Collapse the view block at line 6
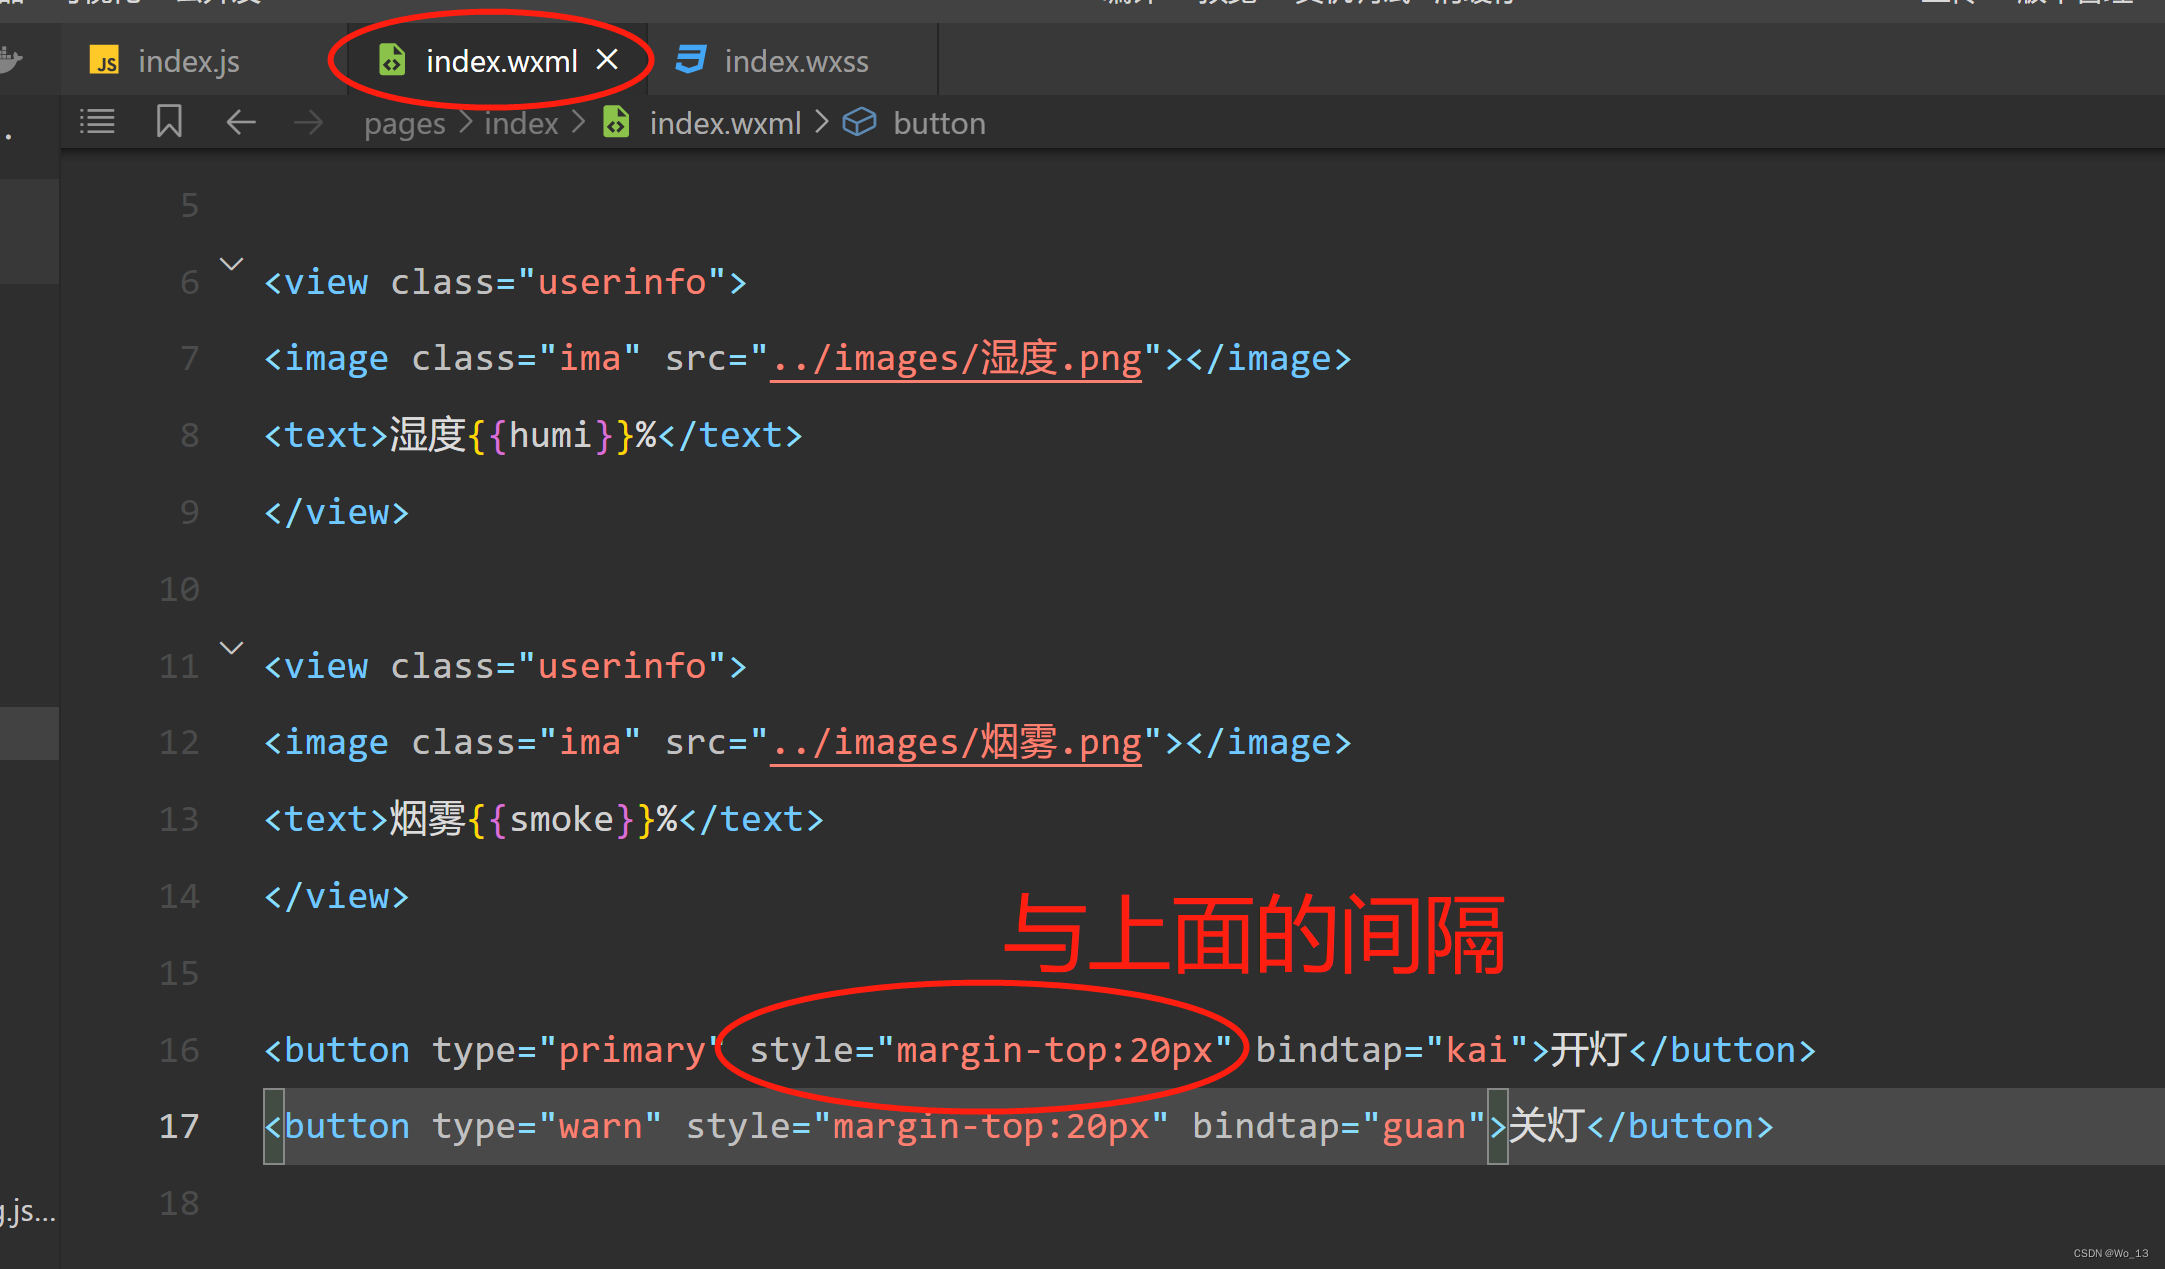 [x=231, y=264]
